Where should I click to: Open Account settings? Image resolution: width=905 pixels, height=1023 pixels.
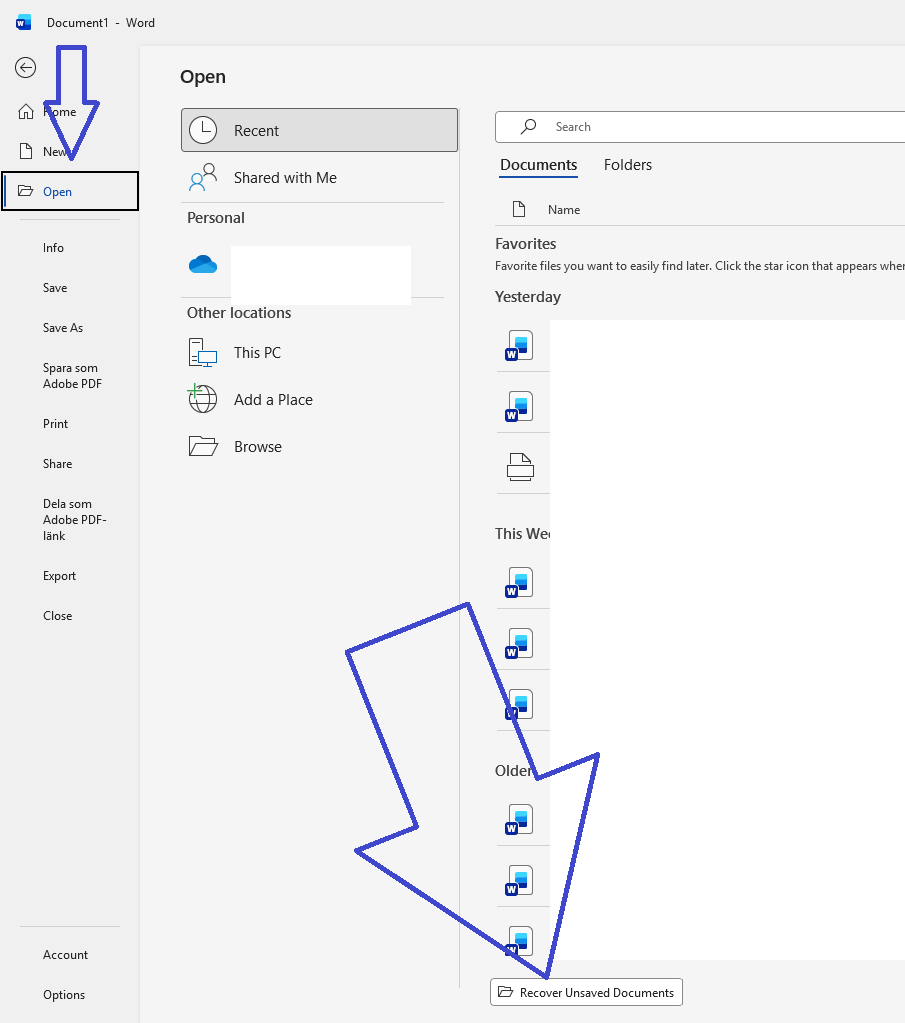click(65, 954)
